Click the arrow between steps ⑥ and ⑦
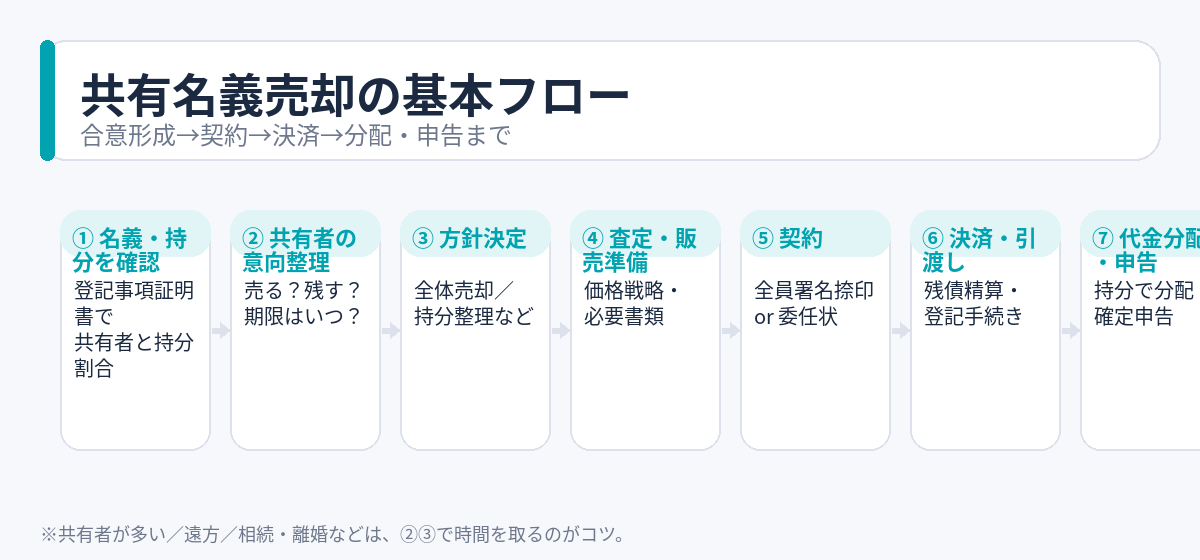 tap(1071, 331)
